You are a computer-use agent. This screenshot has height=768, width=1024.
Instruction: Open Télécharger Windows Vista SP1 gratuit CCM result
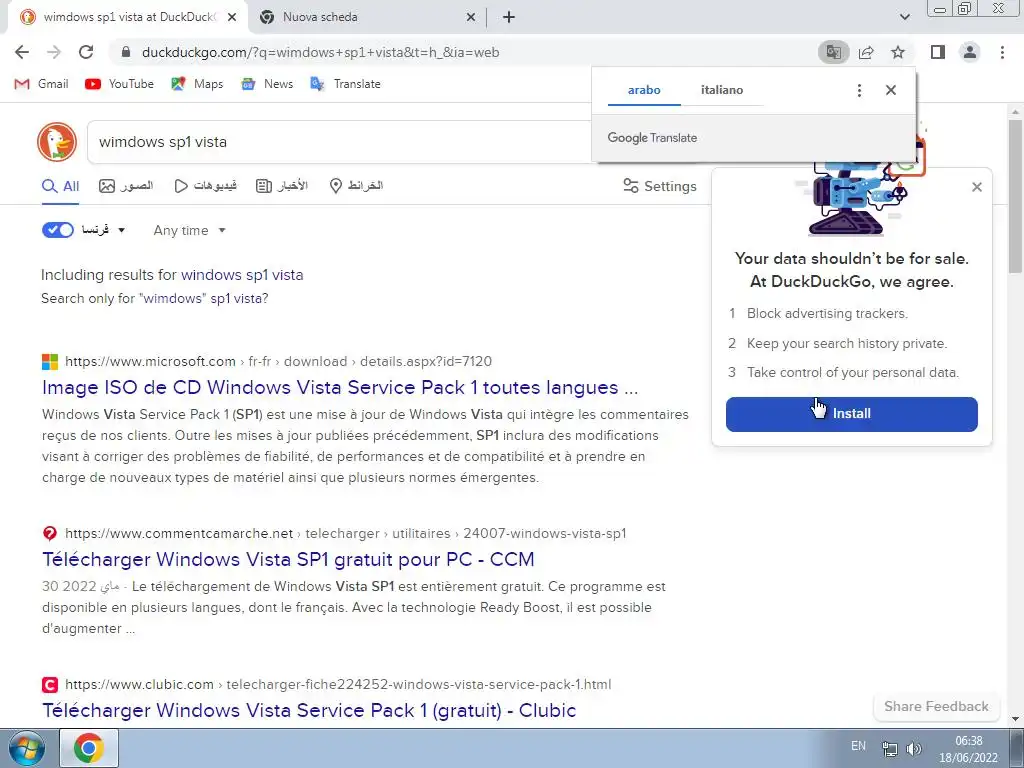click(x=288, y=559)
